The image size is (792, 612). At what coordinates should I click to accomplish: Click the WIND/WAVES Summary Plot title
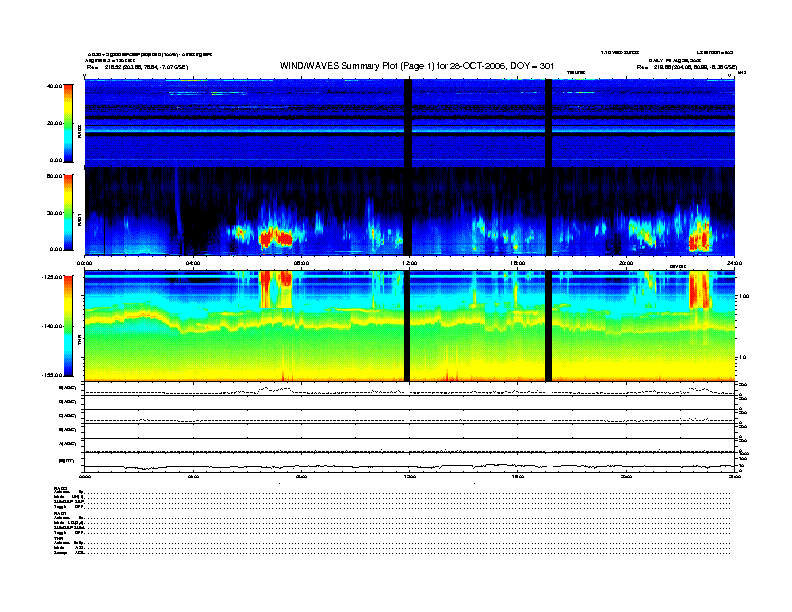pos(417,66)
